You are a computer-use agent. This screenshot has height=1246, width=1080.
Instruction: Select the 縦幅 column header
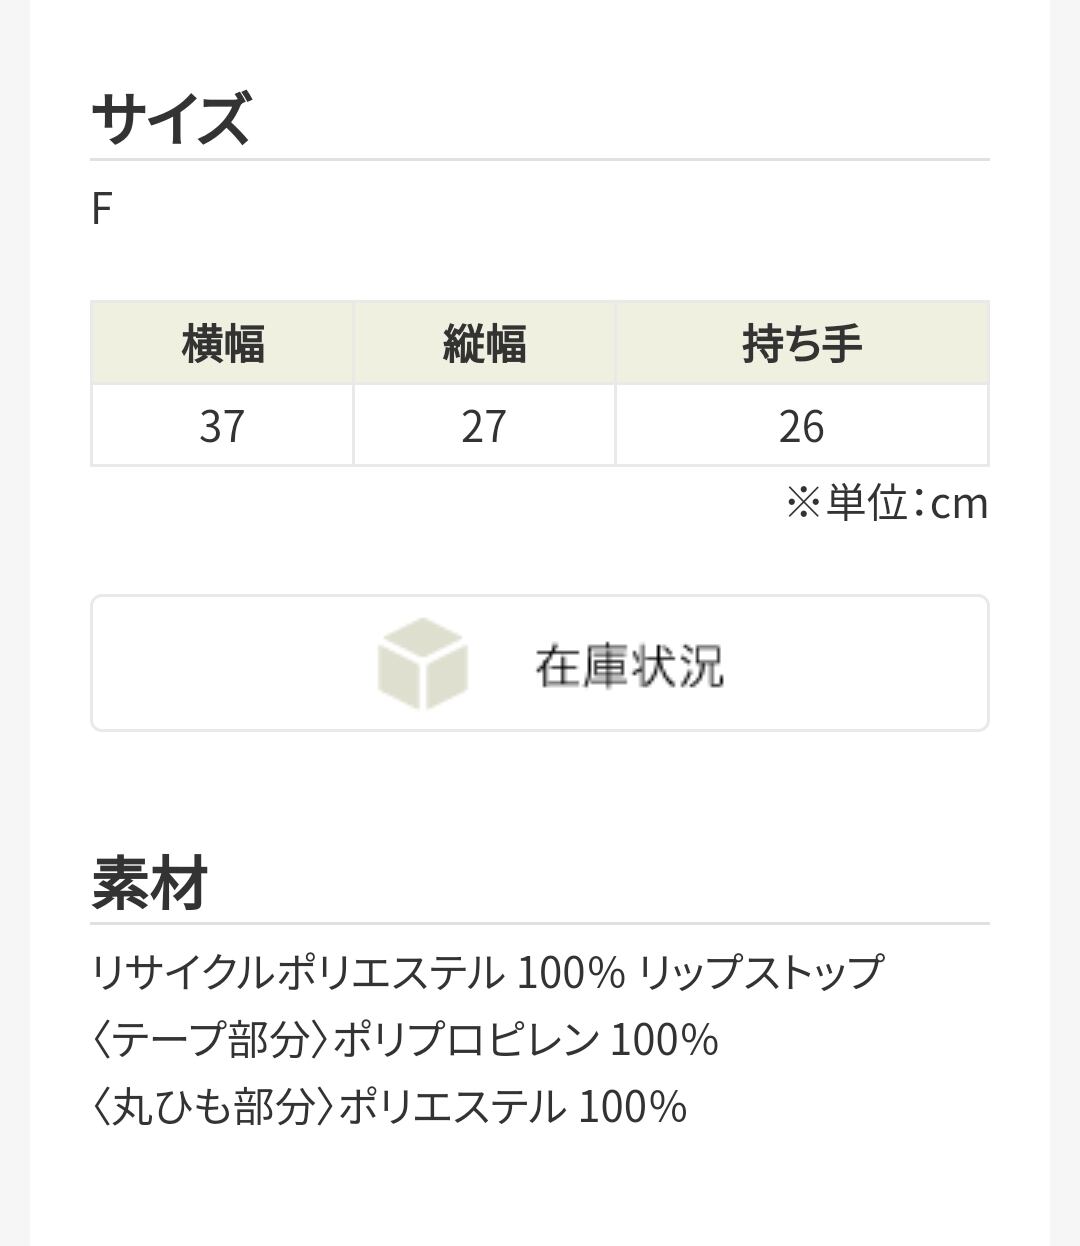484,343
